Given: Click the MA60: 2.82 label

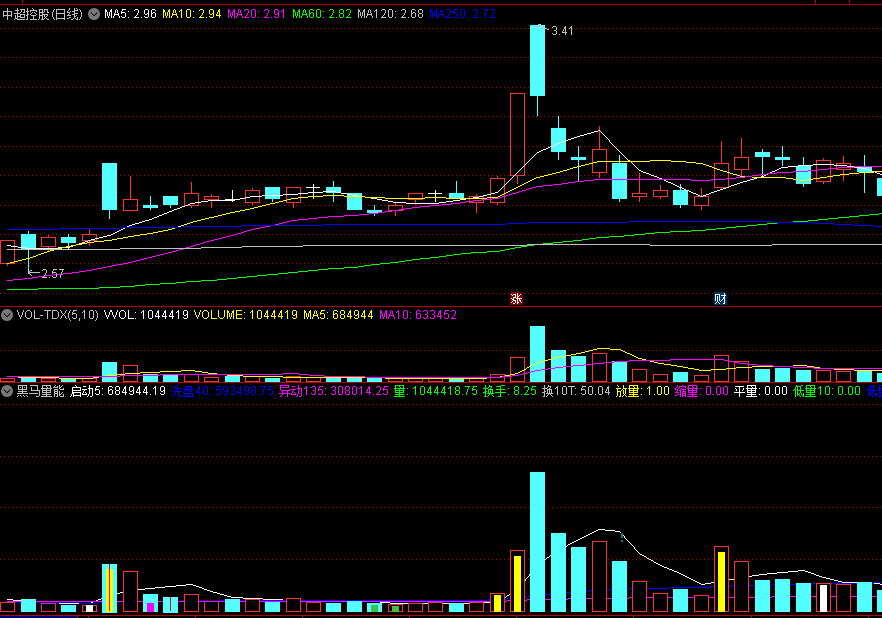Looking at the screenshot, I should coord(322,14).
